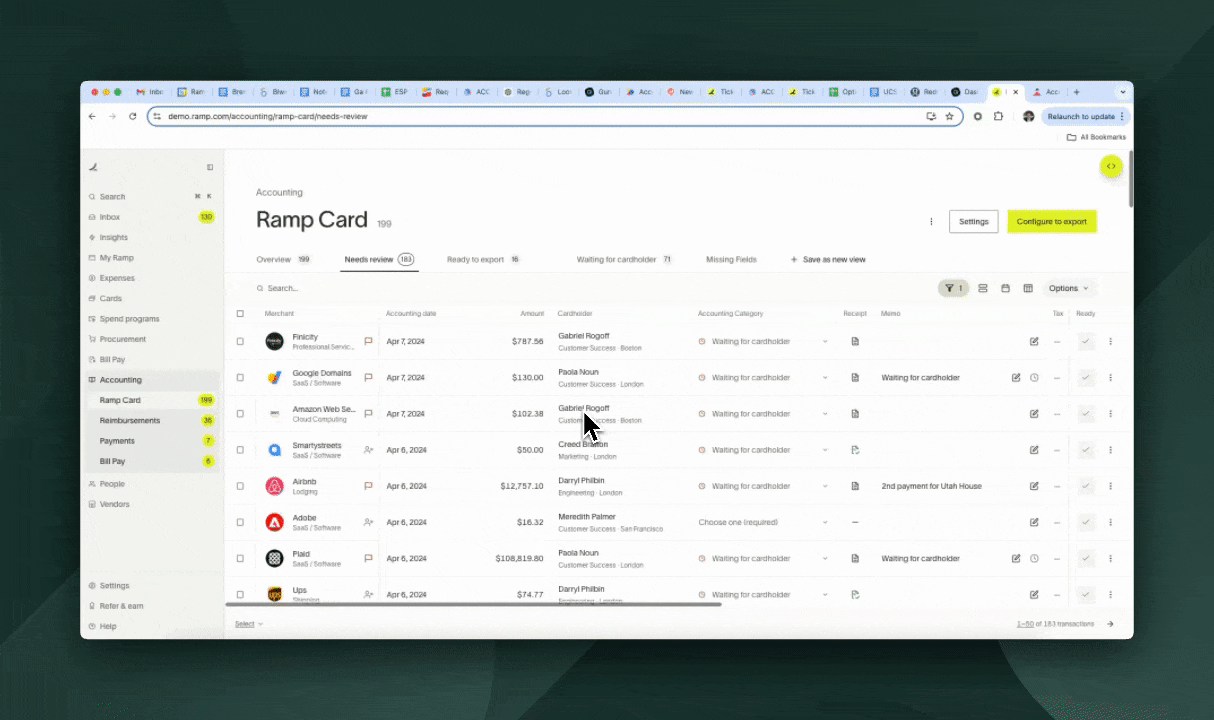Click the Relaunch to update button
This screenshot has width=1214, height=720.
point(1085,116)
